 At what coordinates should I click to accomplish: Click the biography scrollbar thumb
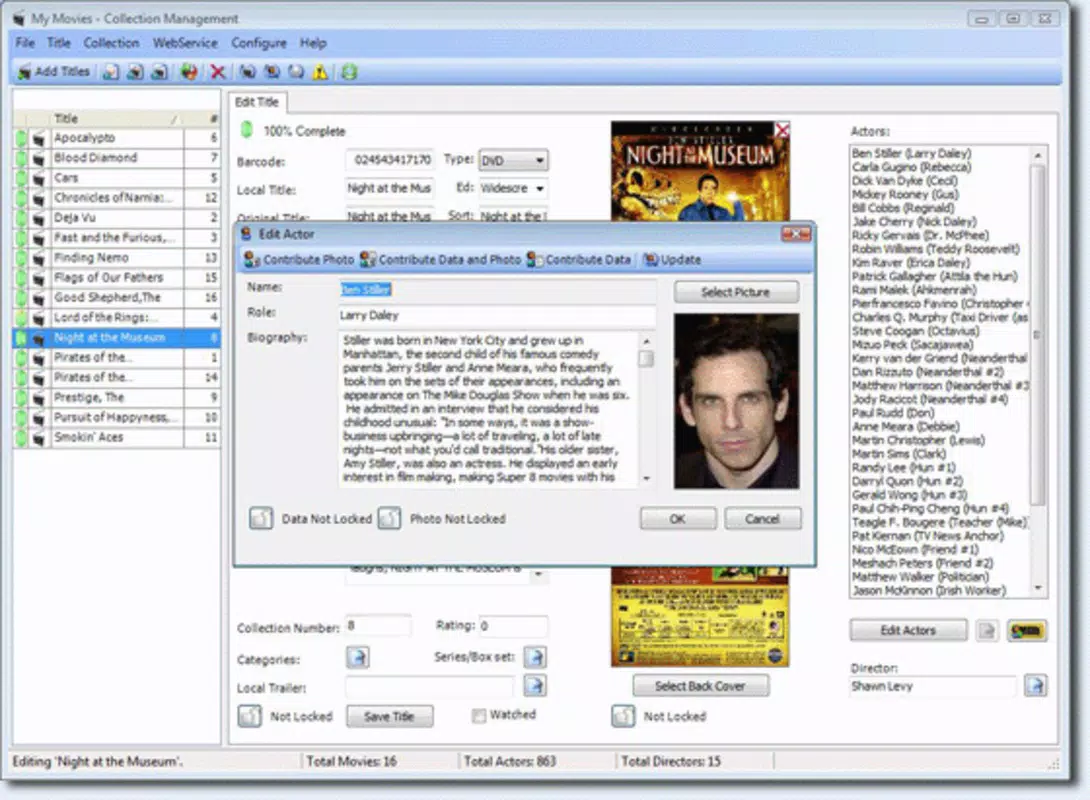(x=646, y=358)
